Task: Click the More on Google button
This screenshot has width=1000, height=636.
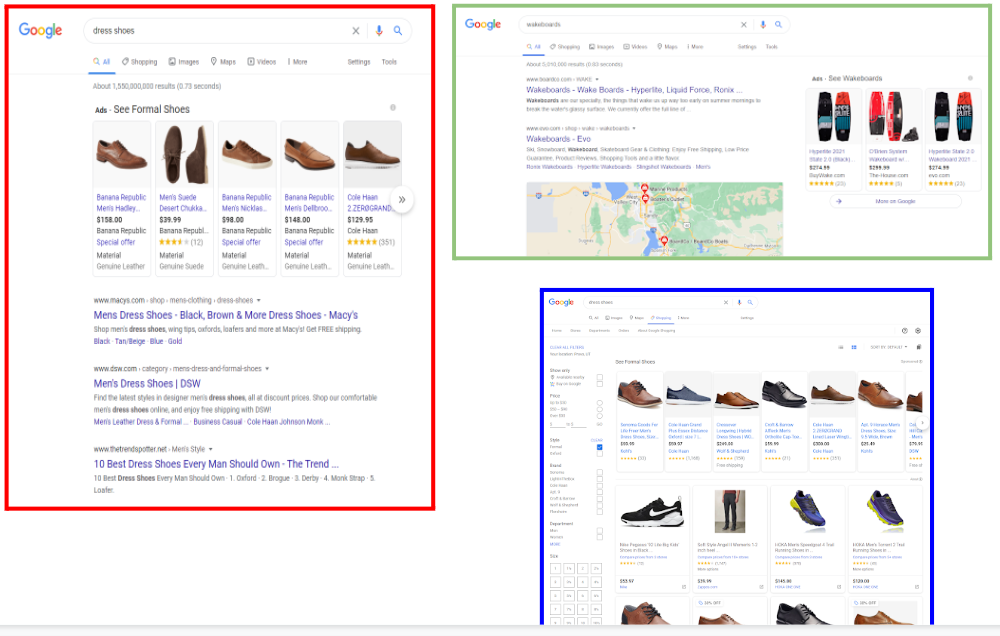Action: 895,201
